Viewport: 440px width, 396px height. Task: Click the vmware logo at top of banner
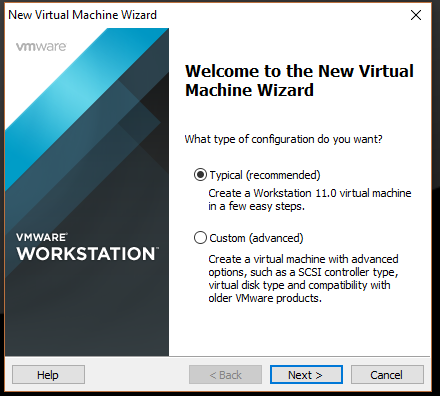point(41,46)
